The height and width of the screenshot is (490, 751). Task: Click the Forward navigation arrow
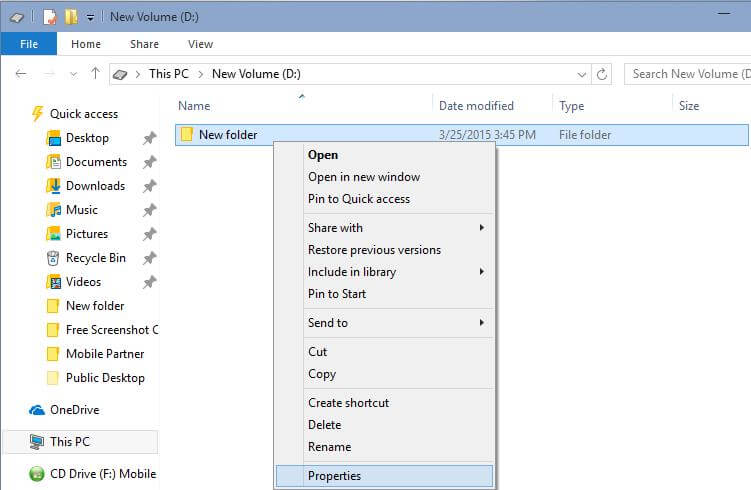(49, 74)
